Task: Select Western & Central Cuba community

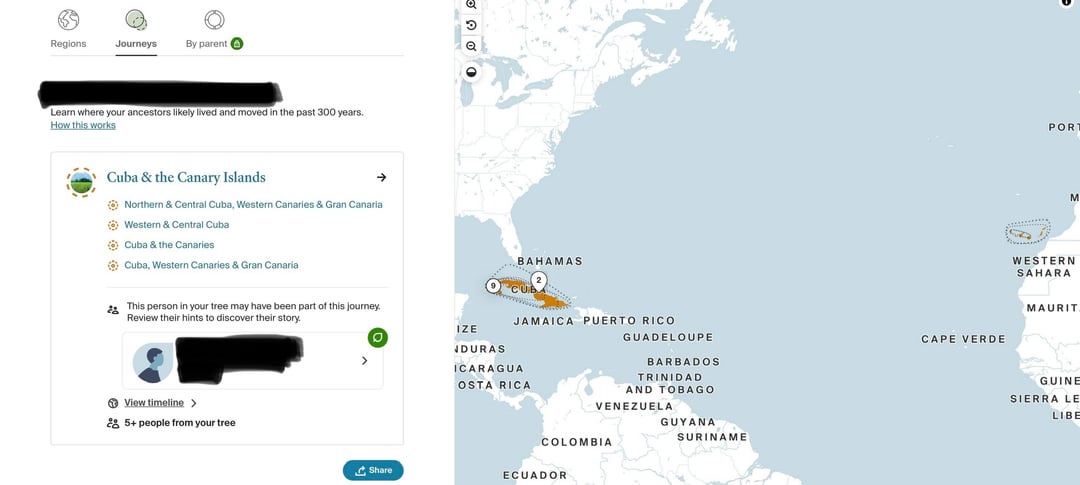Action: pos(176,225)
